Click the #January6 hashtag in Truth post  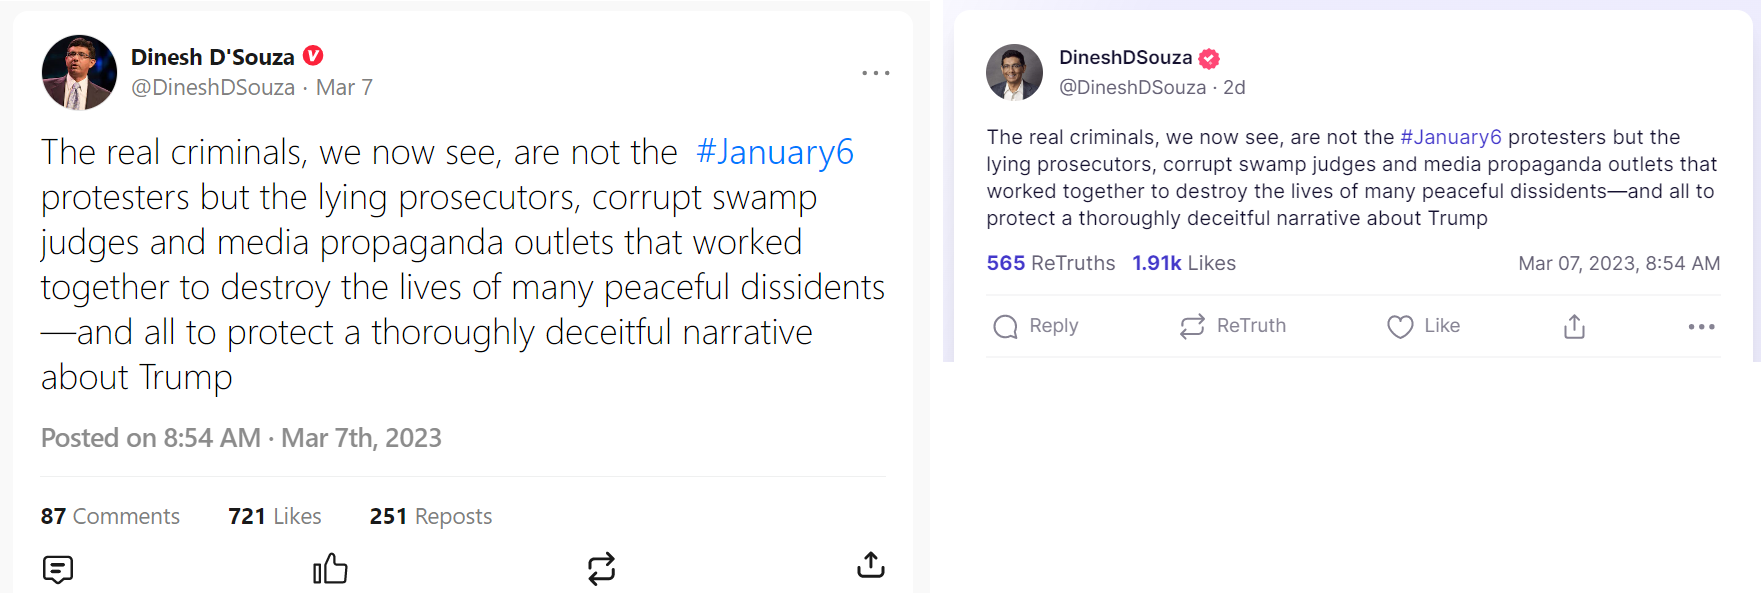pos(1451,137)
